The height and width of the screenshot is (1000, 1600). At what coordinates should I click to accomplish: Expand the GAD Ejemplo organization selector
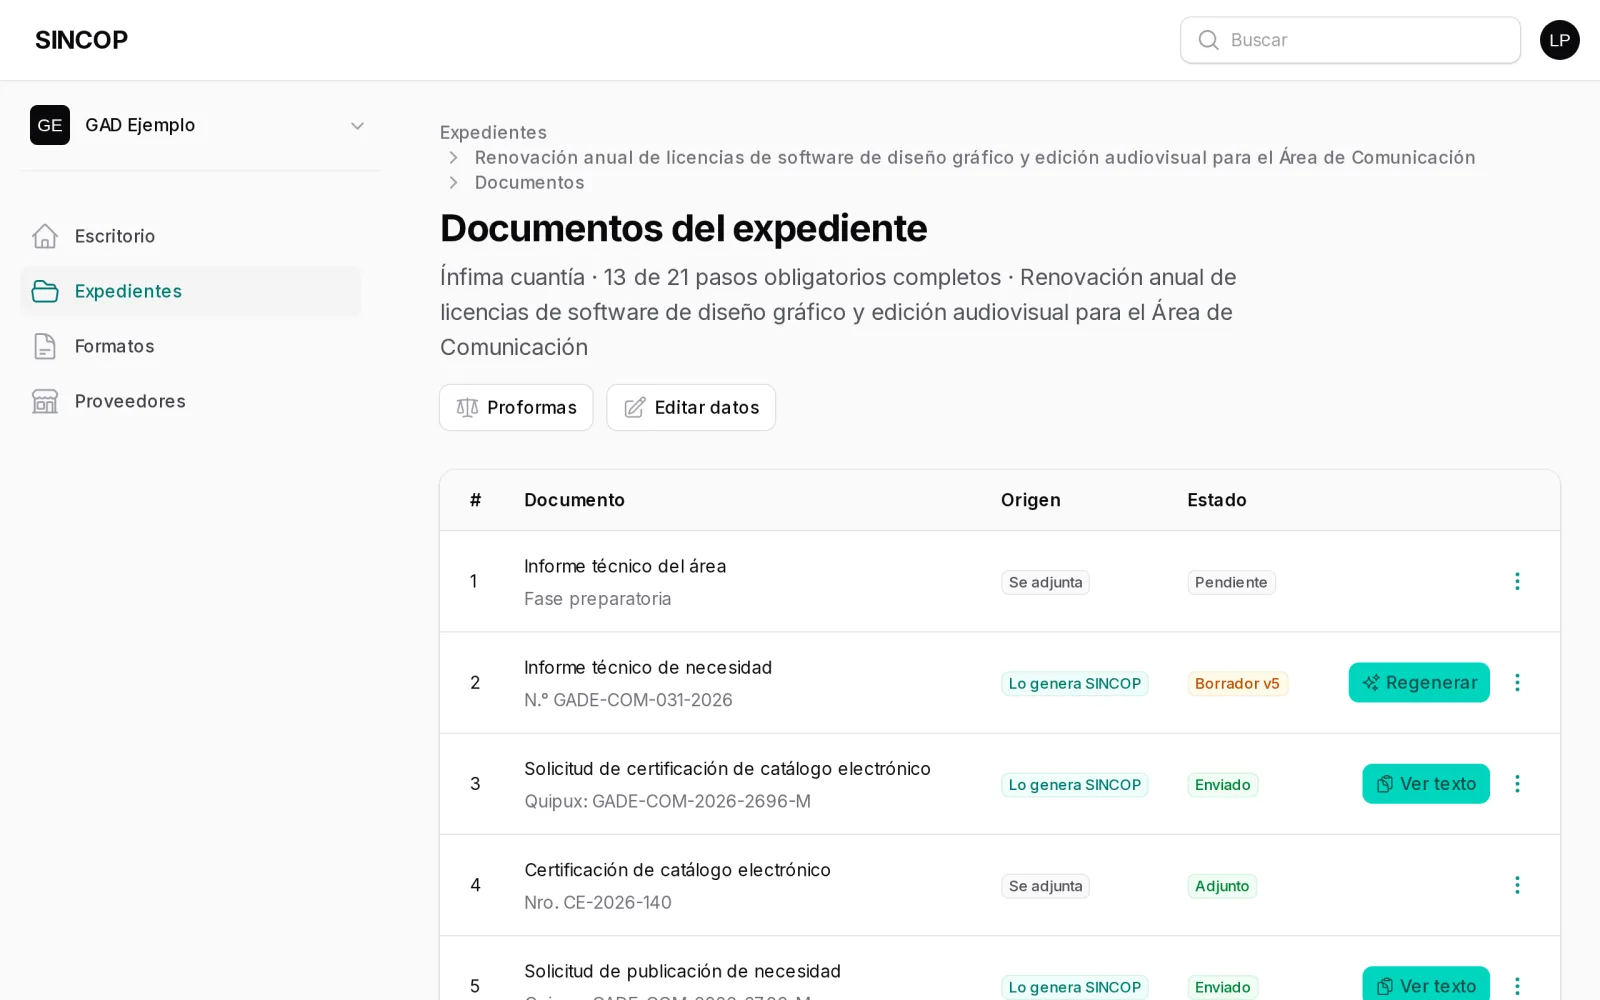[x=200, y=125]
